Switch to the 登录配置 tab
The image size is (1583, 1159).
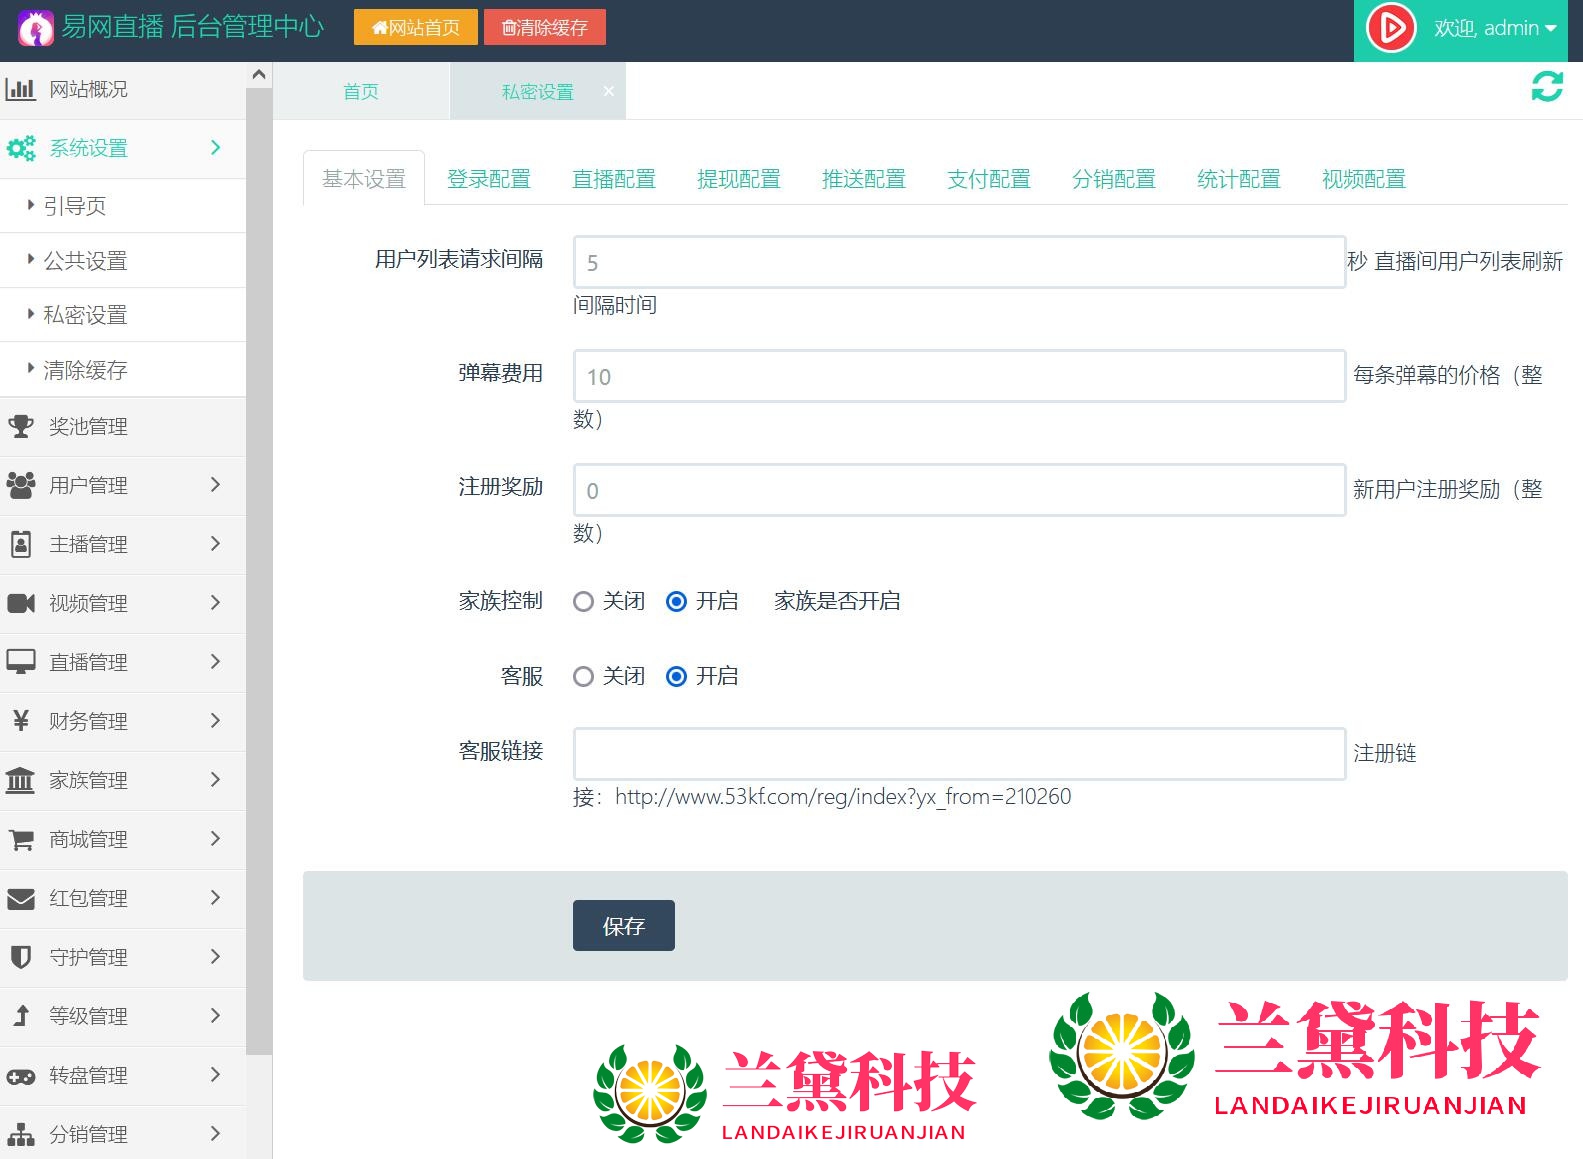[488, 179]
